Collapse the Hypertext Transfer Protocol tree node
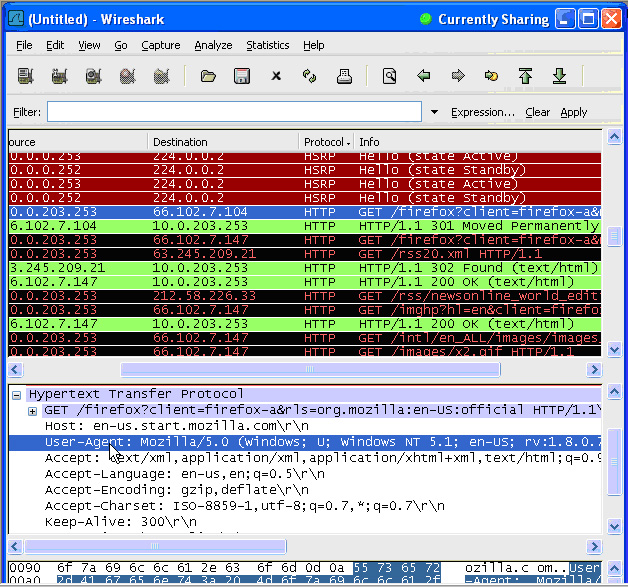The height and width of the screenshot is (587, 628). [x=16, y=395]
